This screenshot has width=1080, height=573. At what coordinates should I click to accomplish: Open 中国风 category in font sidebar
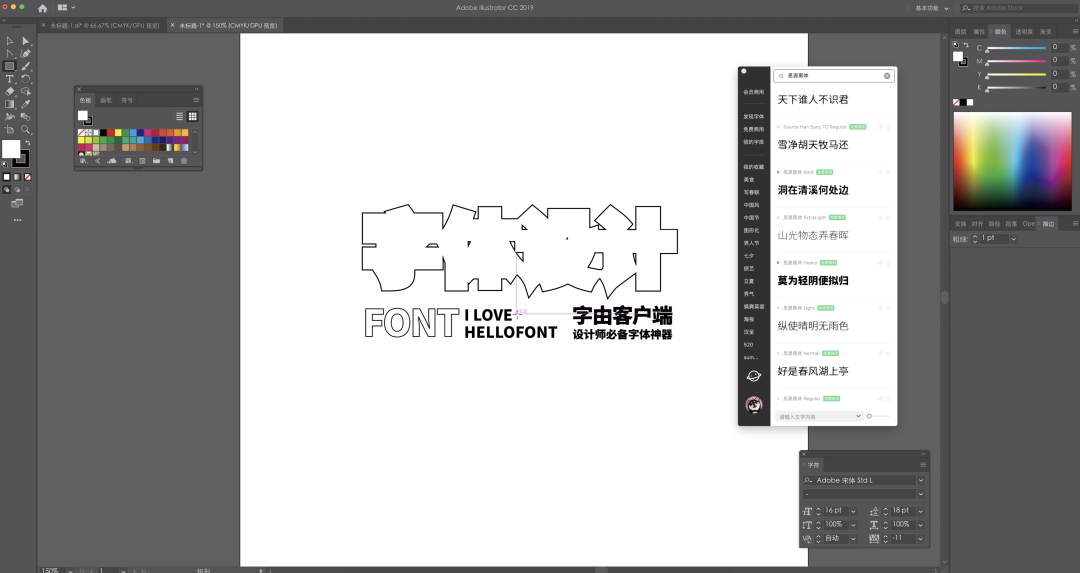pos(751,205)
